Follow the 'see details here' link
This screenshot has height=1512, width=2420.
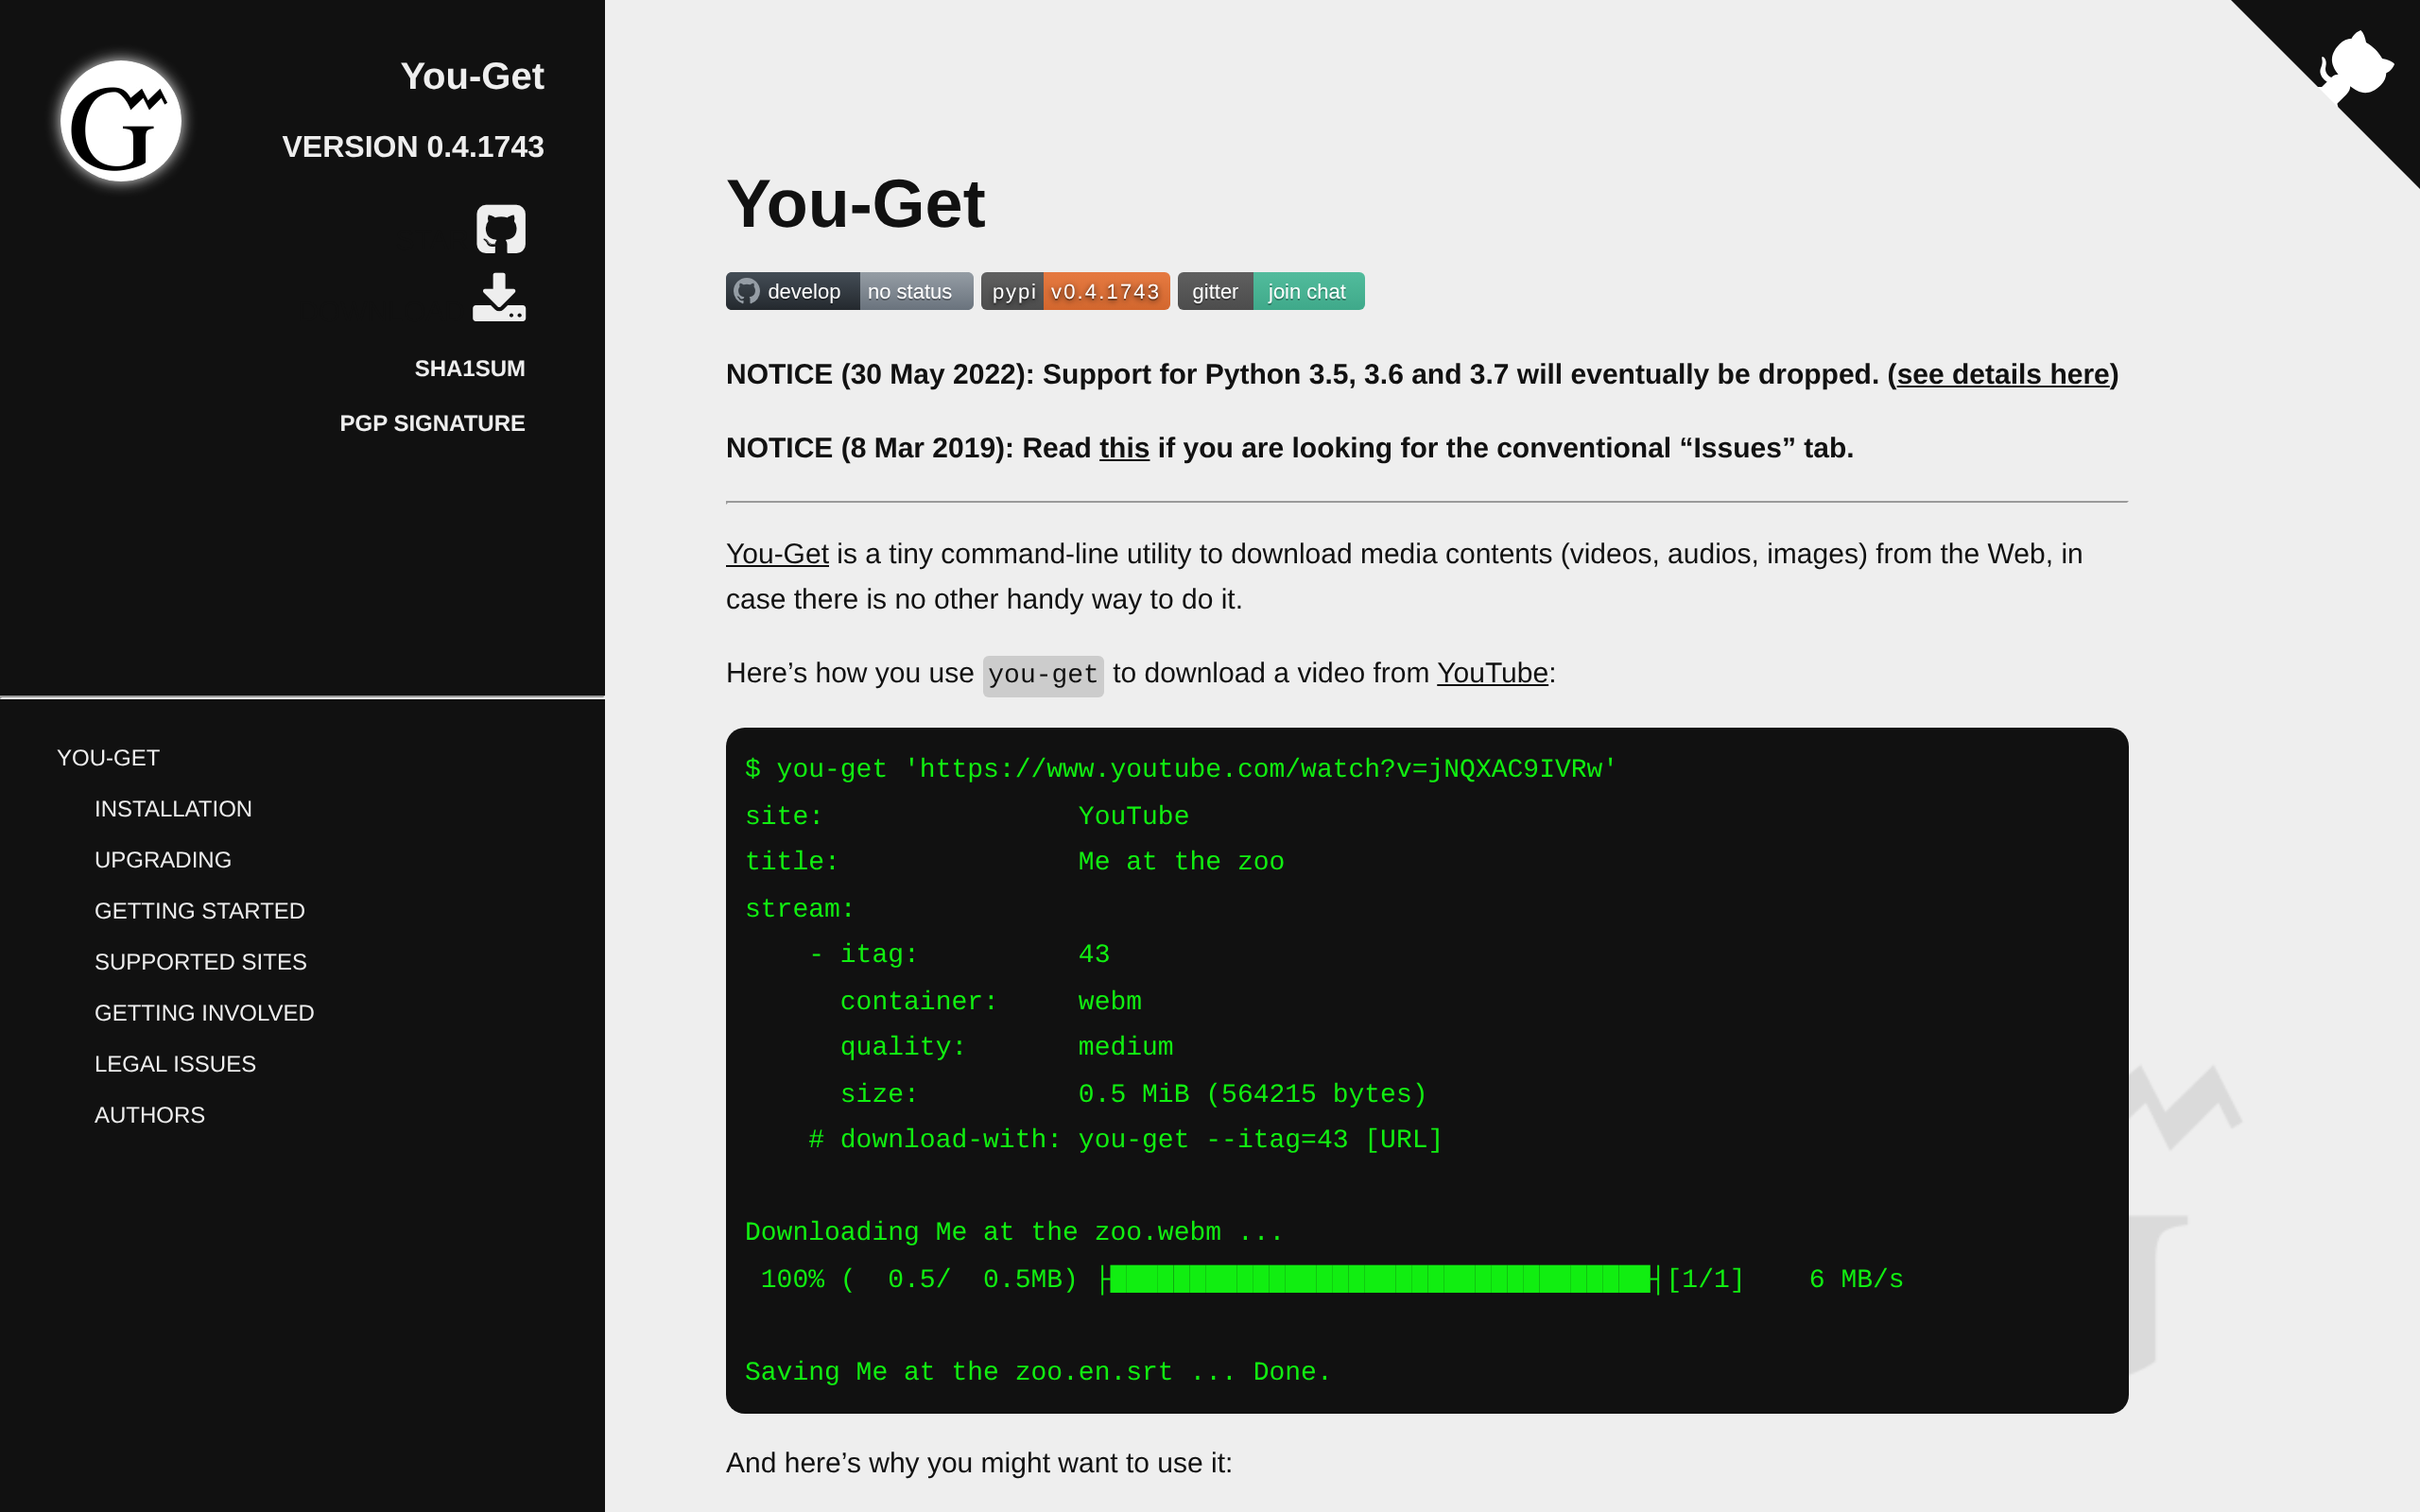2003,374
